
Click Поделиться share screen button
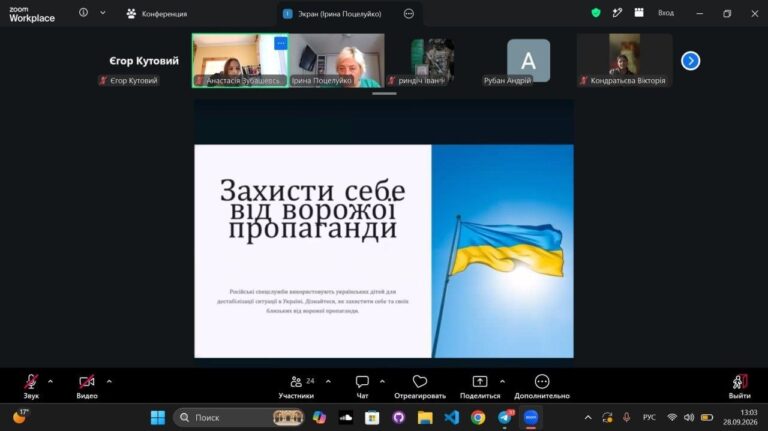click(x=480, y=386)
